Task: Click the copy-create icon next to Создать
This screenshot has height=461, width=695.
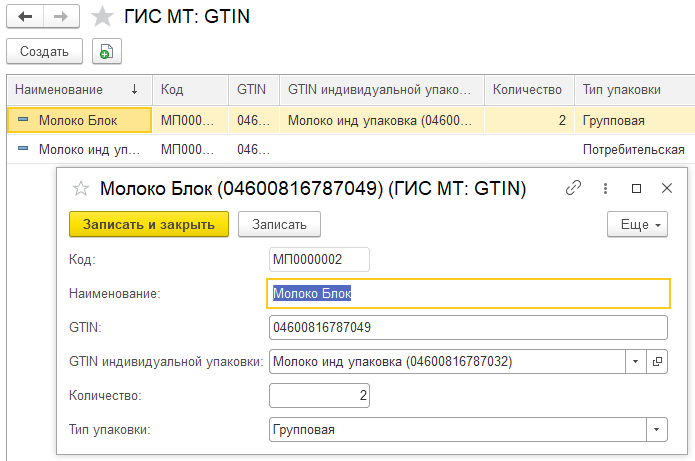Action: (x=106, y=52)
